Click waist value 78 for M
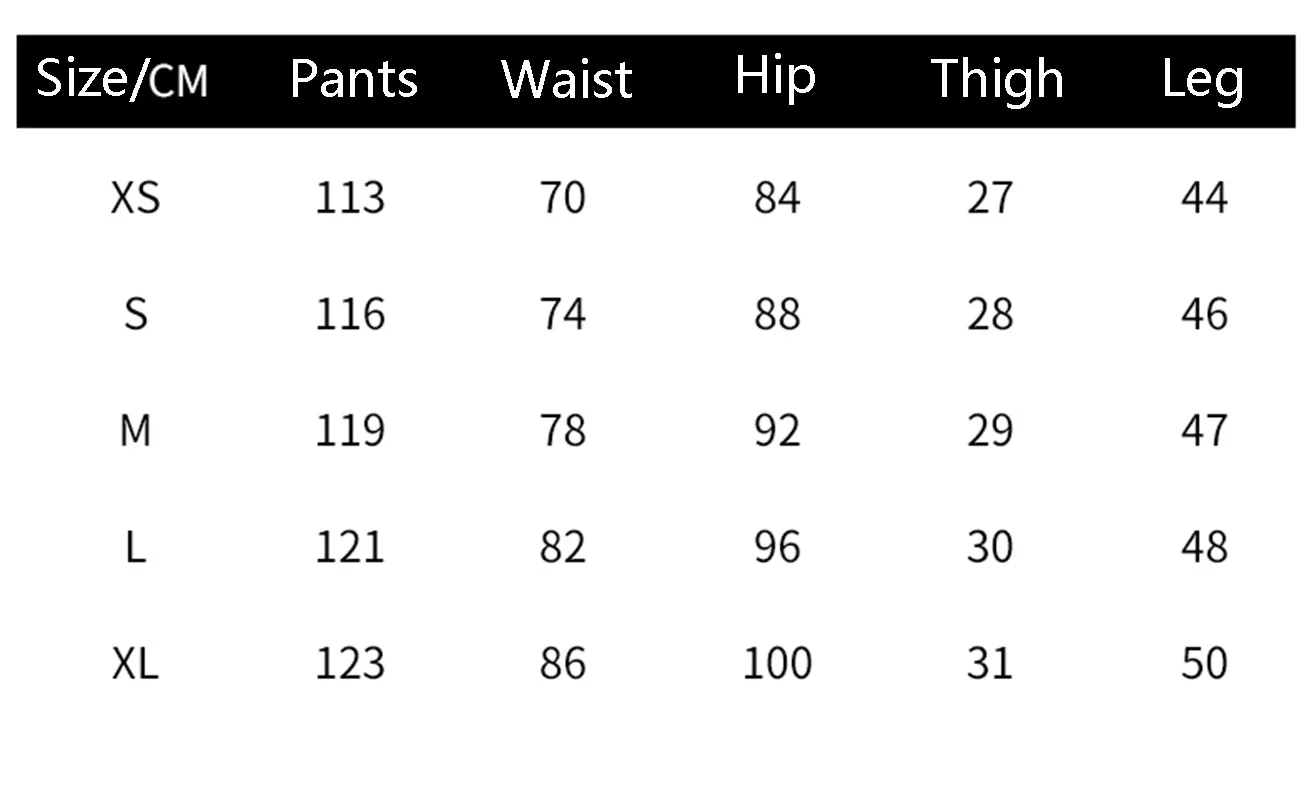This screenshot has height=800, width=1314. pos(562,431)
